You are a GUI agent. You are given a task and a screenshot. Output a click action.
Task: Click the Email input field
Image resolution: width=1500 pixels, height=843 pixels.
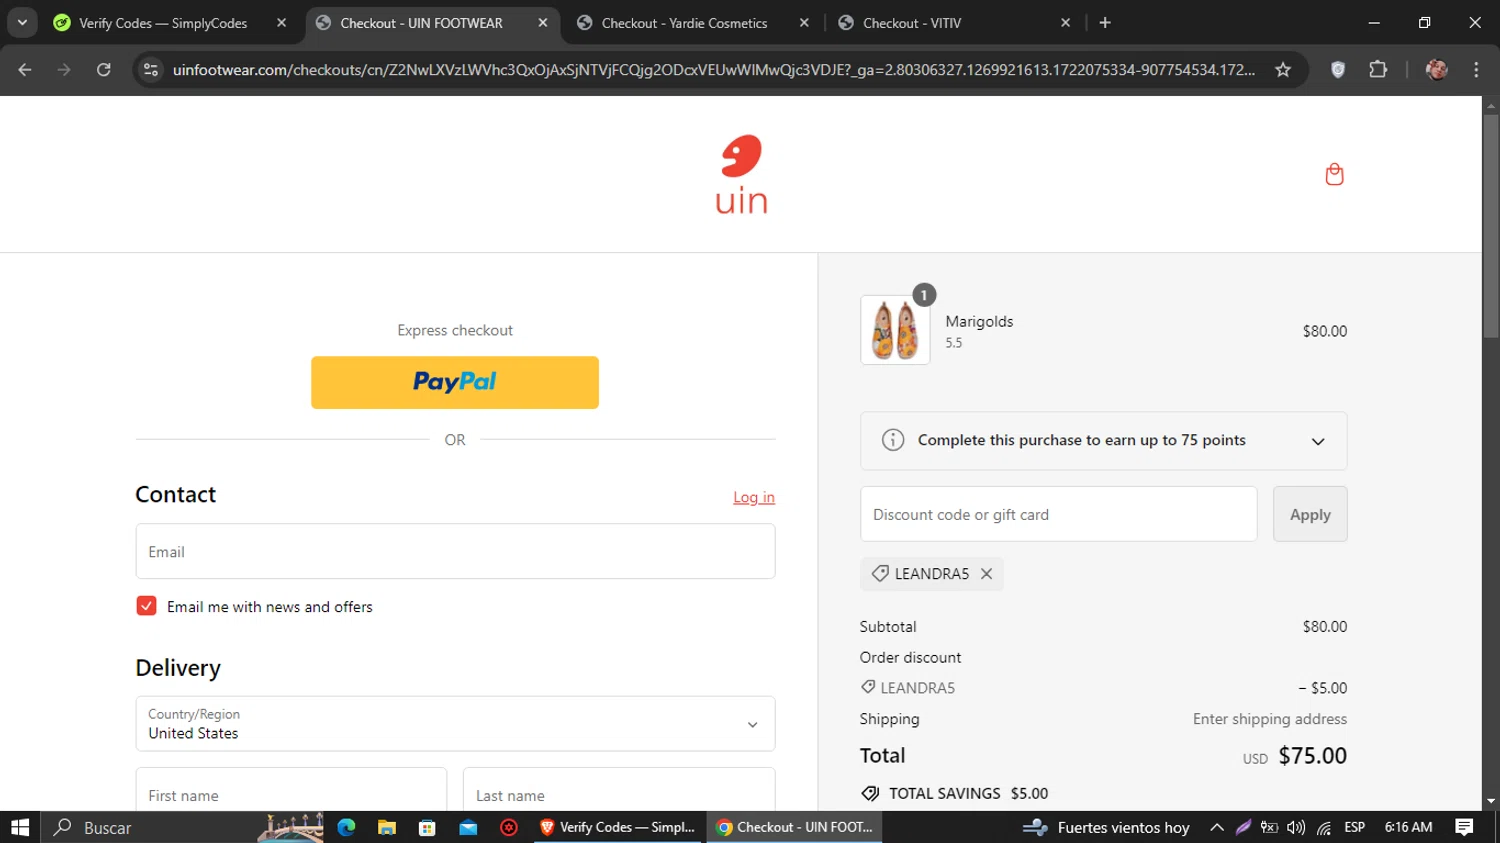click(x=455, y=551)
